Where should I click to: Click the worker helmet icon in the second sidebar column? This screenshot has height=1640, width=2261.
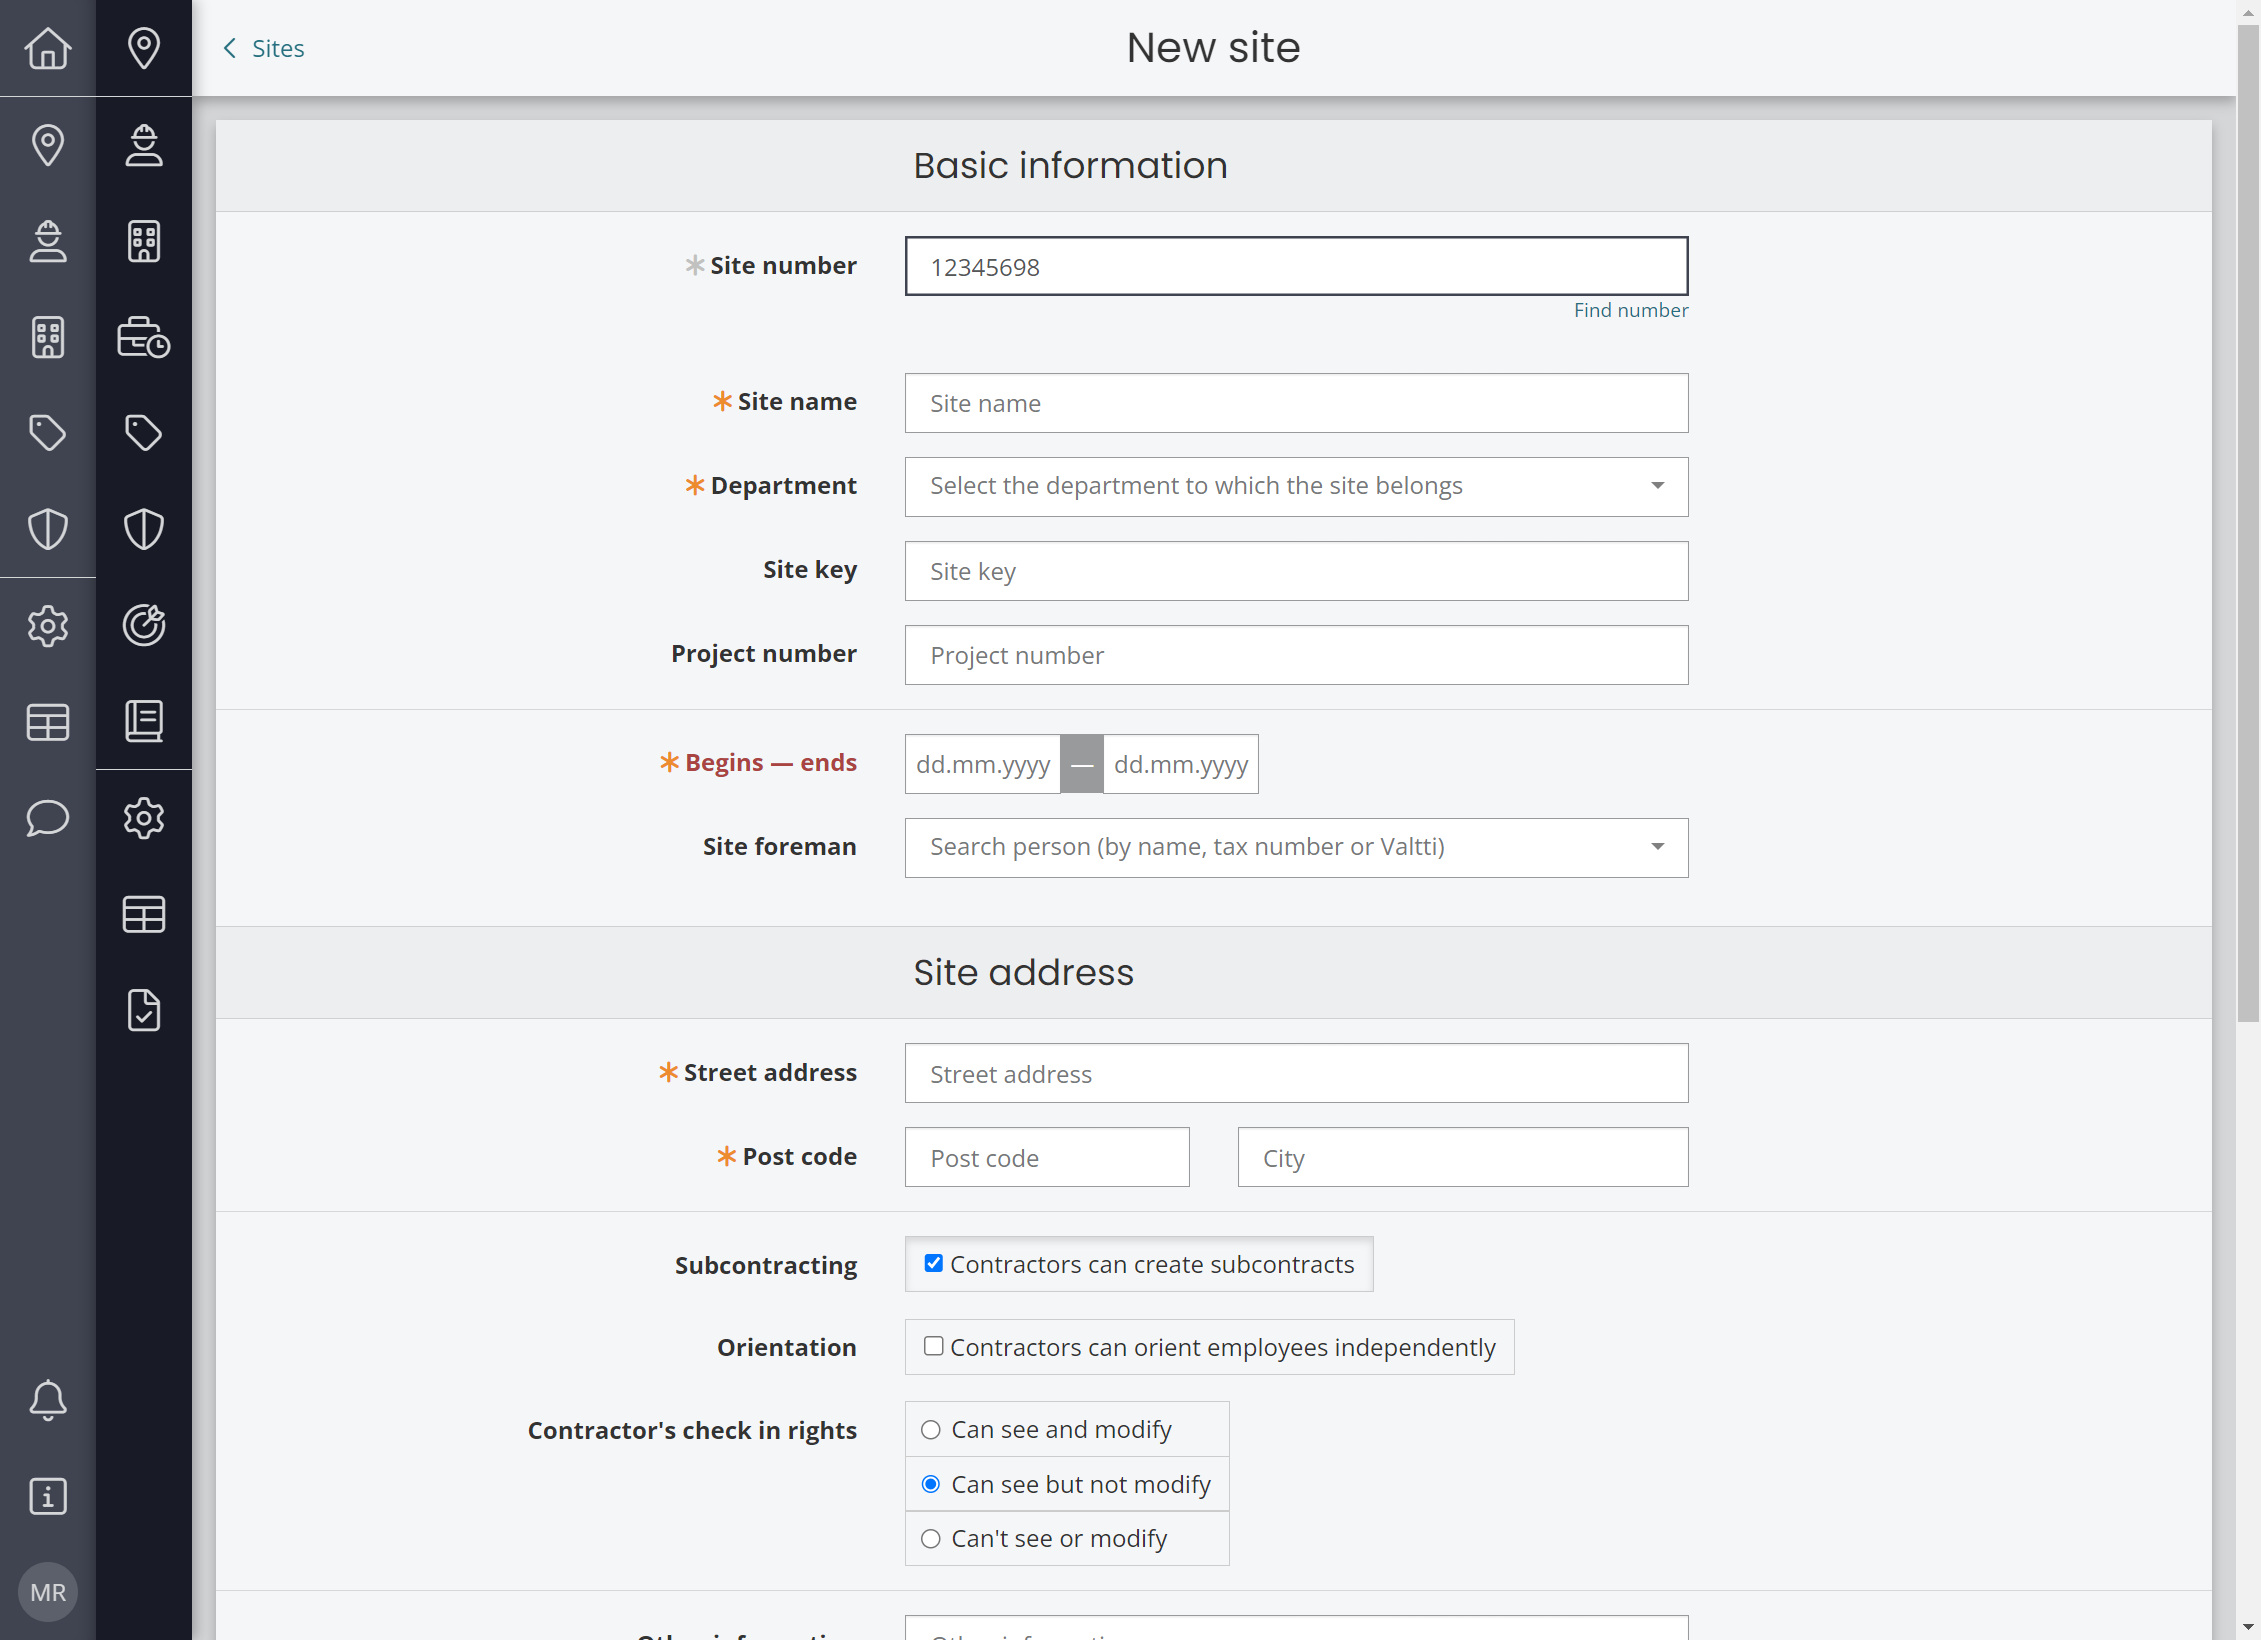pos(144,145)
